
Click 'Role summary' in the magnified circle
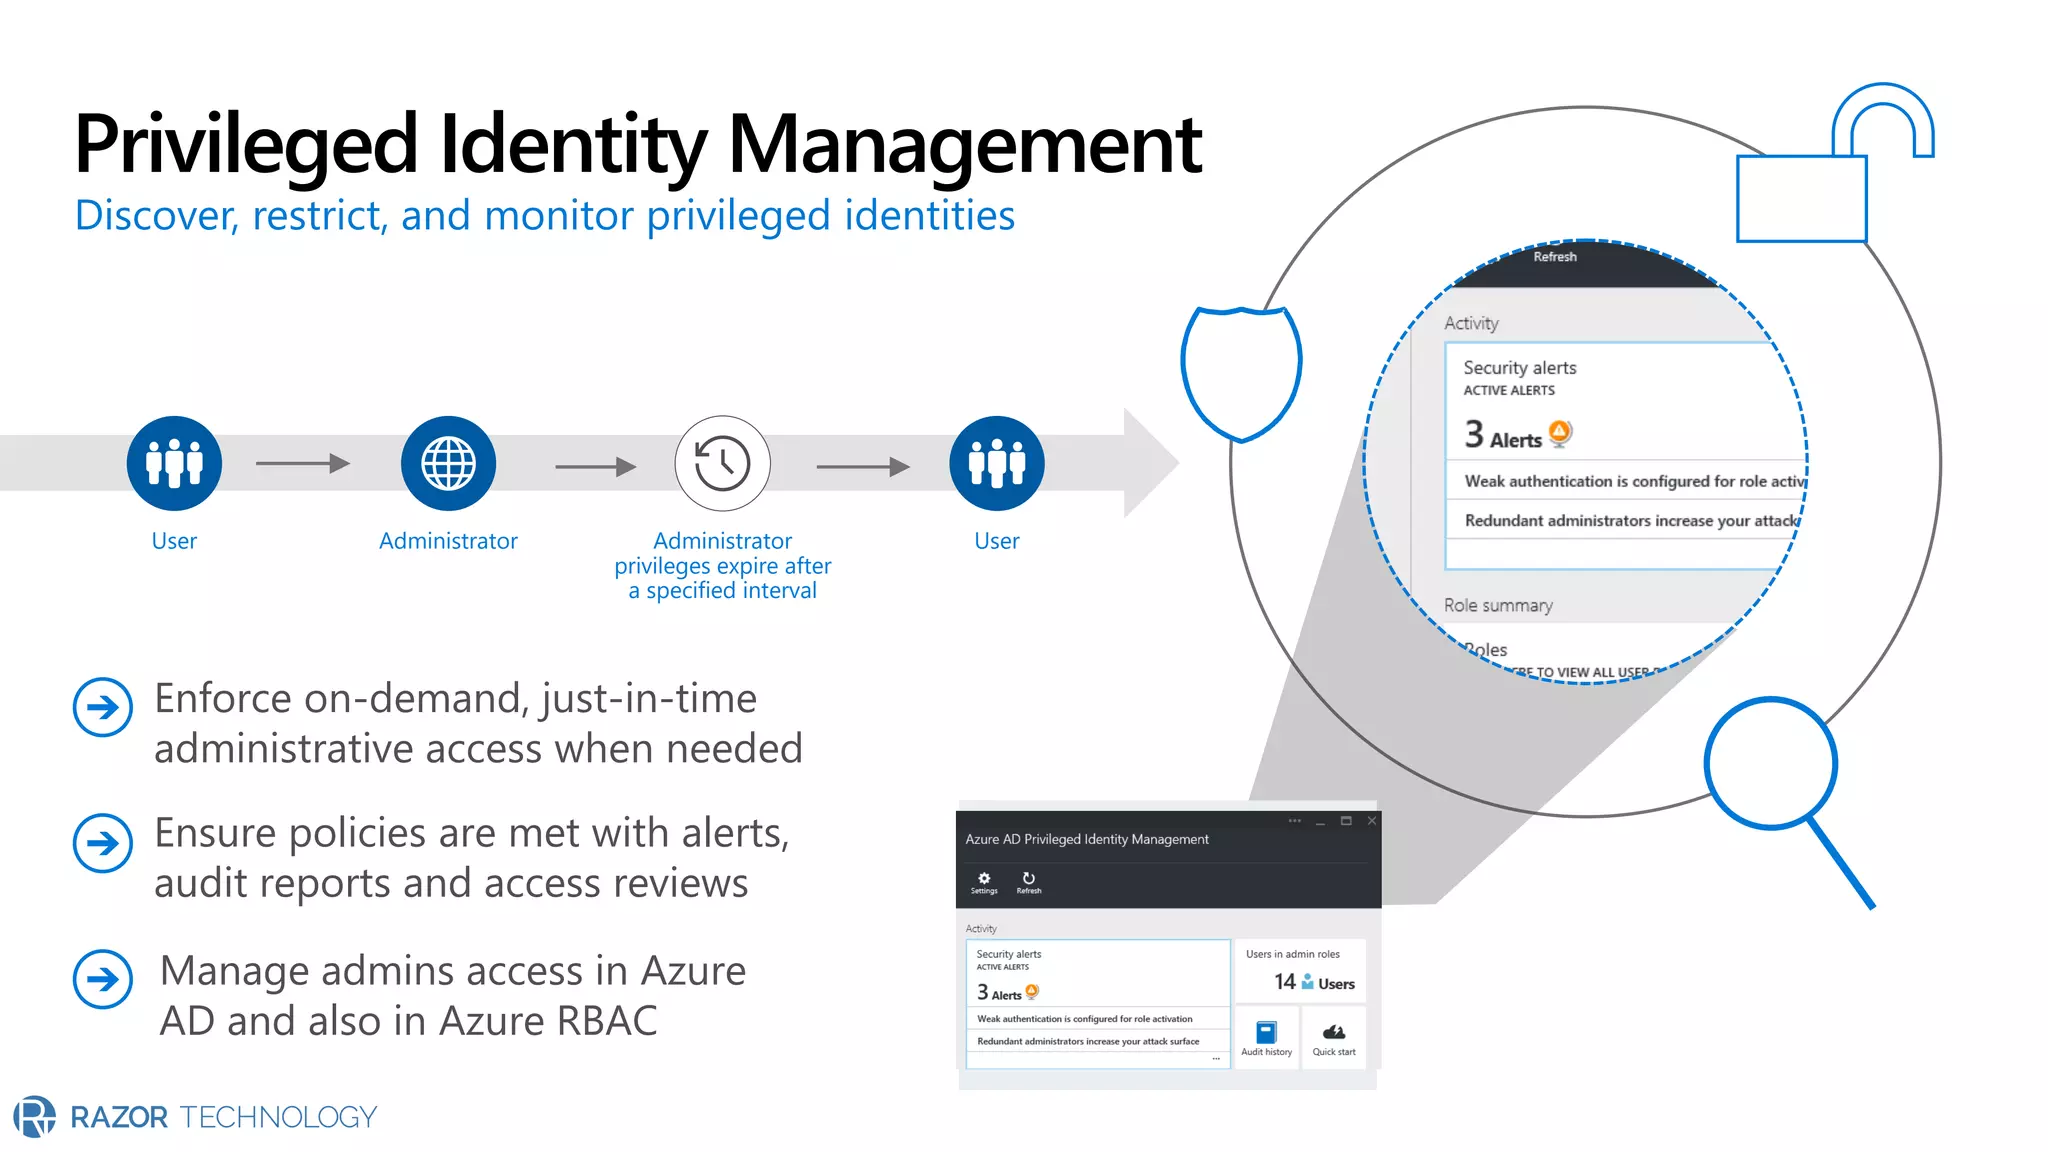click(1498, 605)
